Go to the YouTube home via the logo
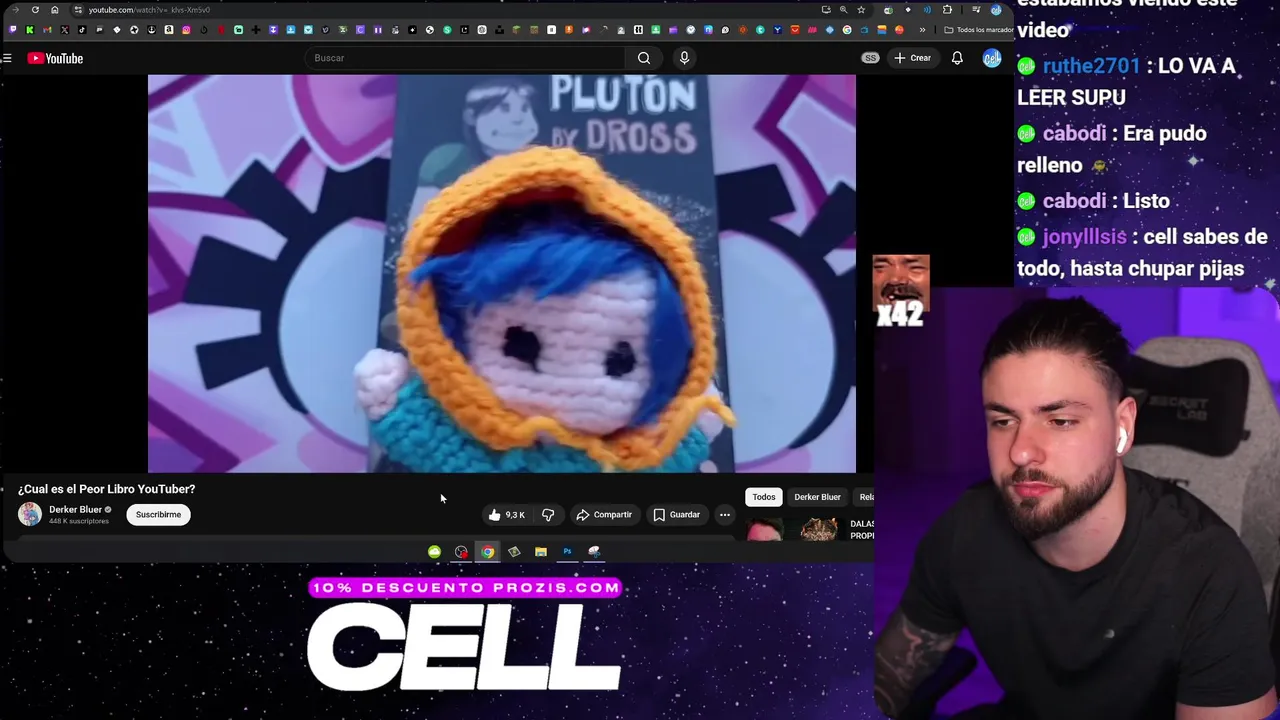 pos(55,58)
